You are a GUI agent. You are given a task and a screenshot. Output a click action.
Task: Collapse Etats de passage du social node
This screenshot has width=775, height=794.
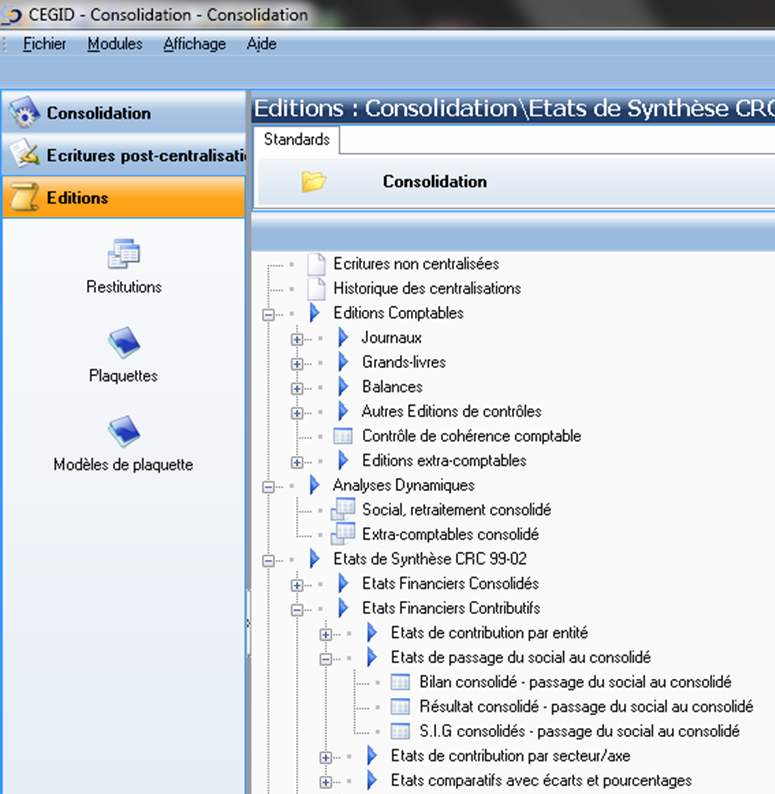click(326, 659)
